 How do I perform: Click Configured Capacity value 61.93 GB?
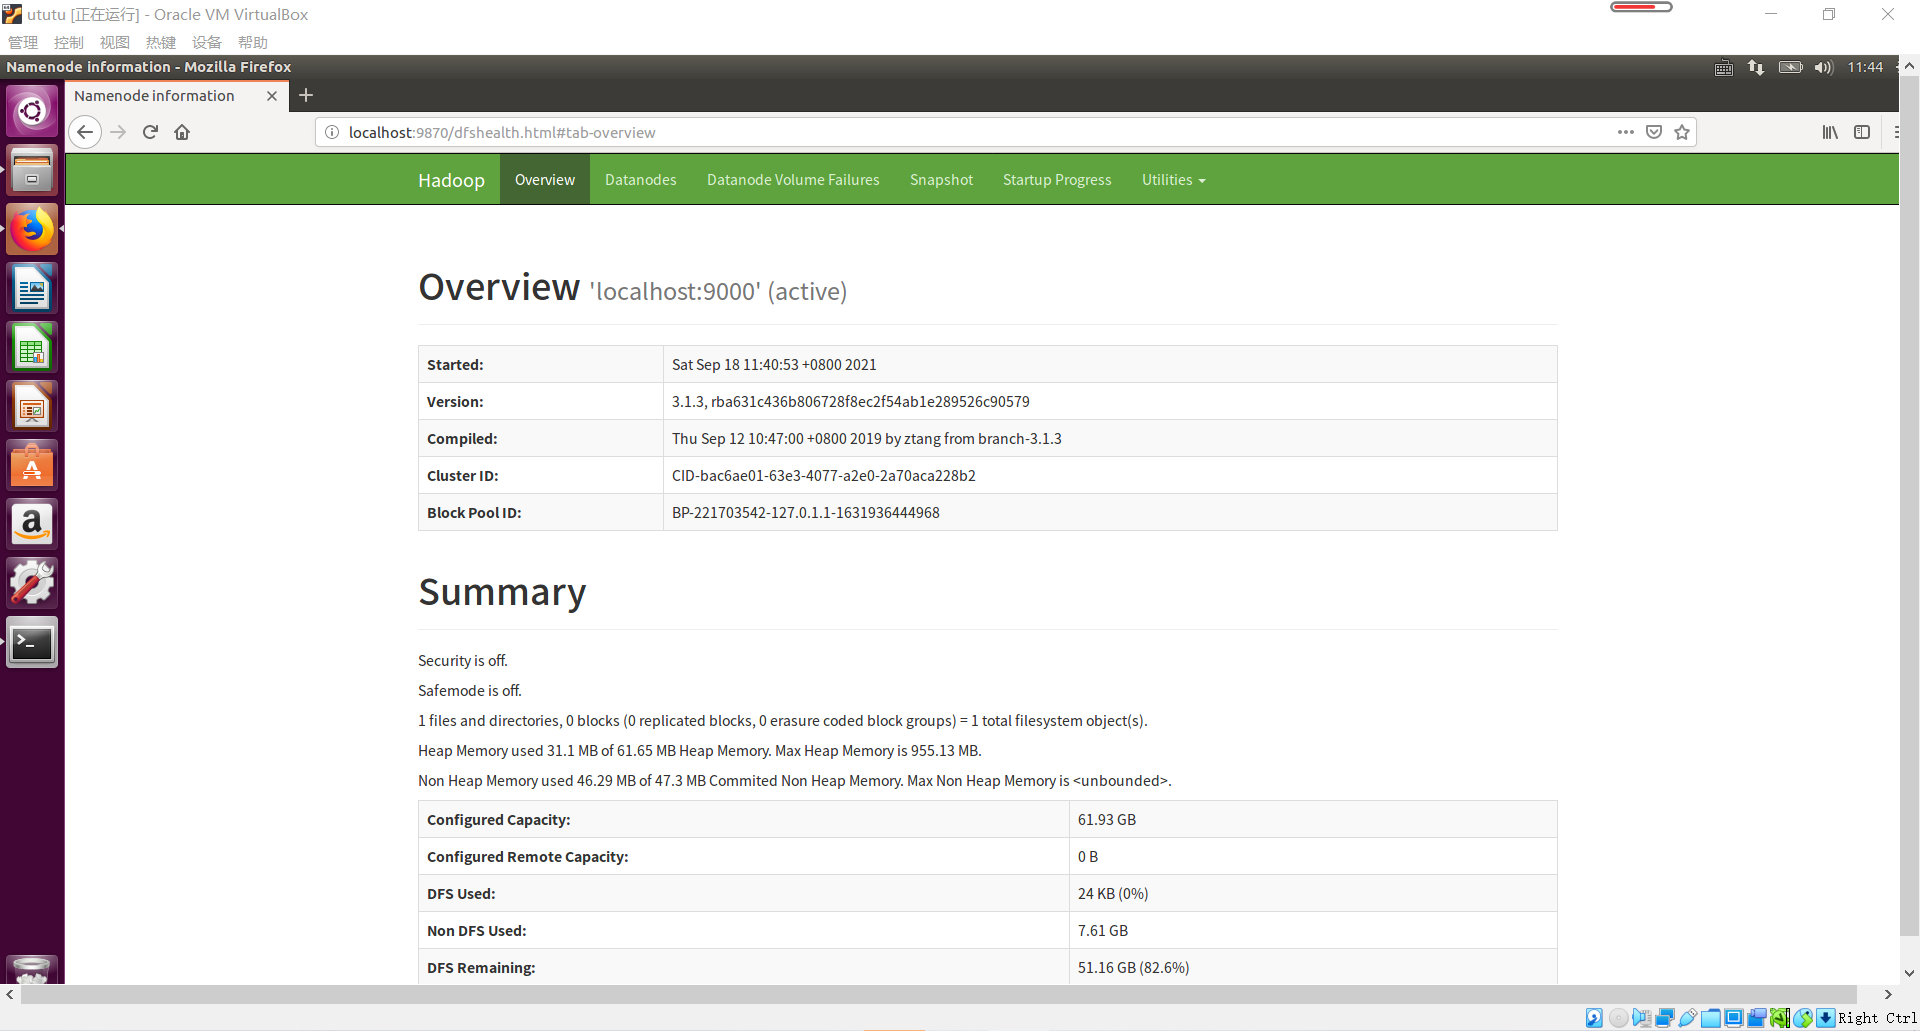click(x=1106, y=820)
